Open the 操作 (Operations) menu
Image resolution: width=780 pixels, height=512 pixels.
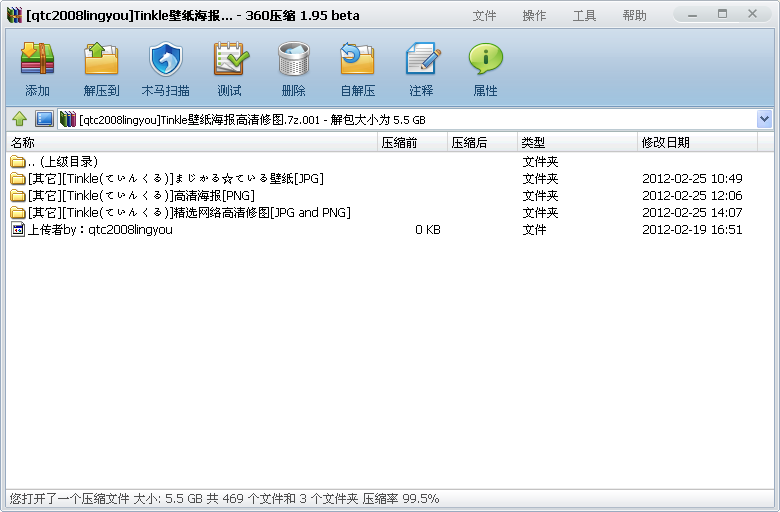(534, 16)
